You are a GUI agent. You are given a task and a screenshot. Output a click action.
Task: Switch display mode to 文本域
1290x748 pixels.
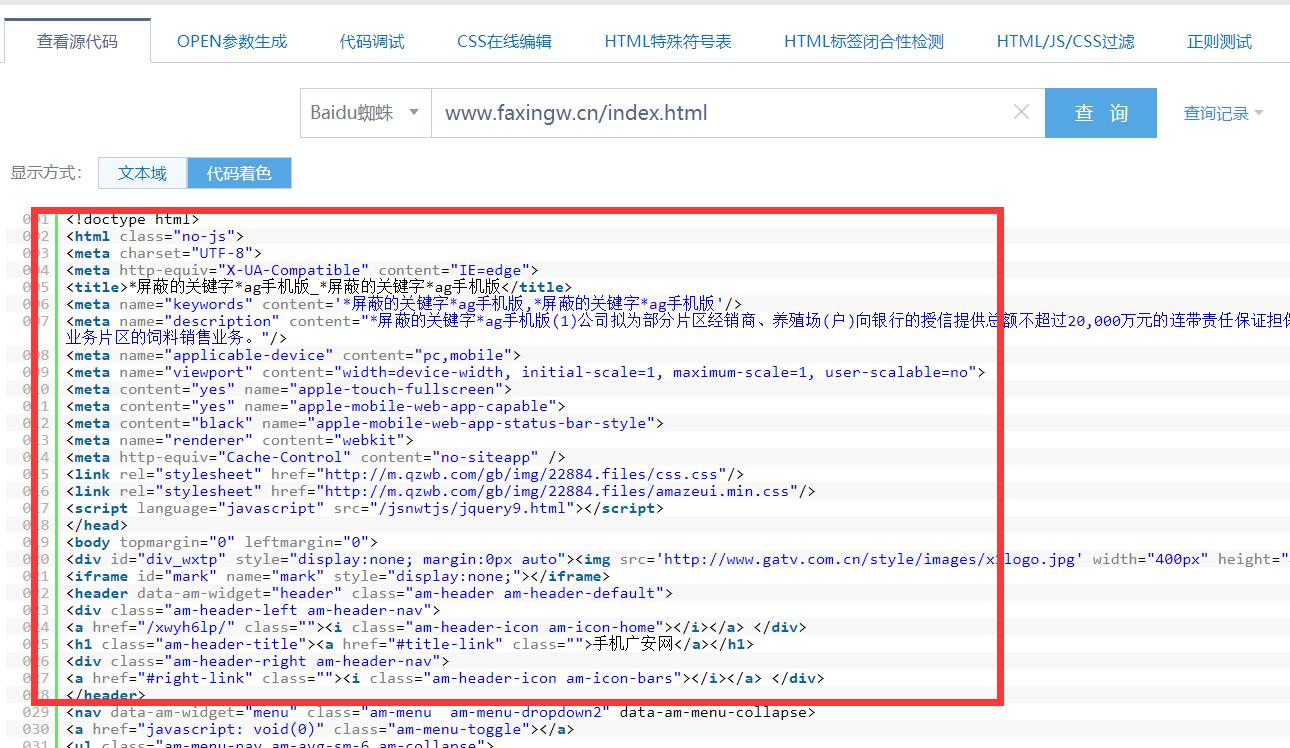click(x=142, y=173)
